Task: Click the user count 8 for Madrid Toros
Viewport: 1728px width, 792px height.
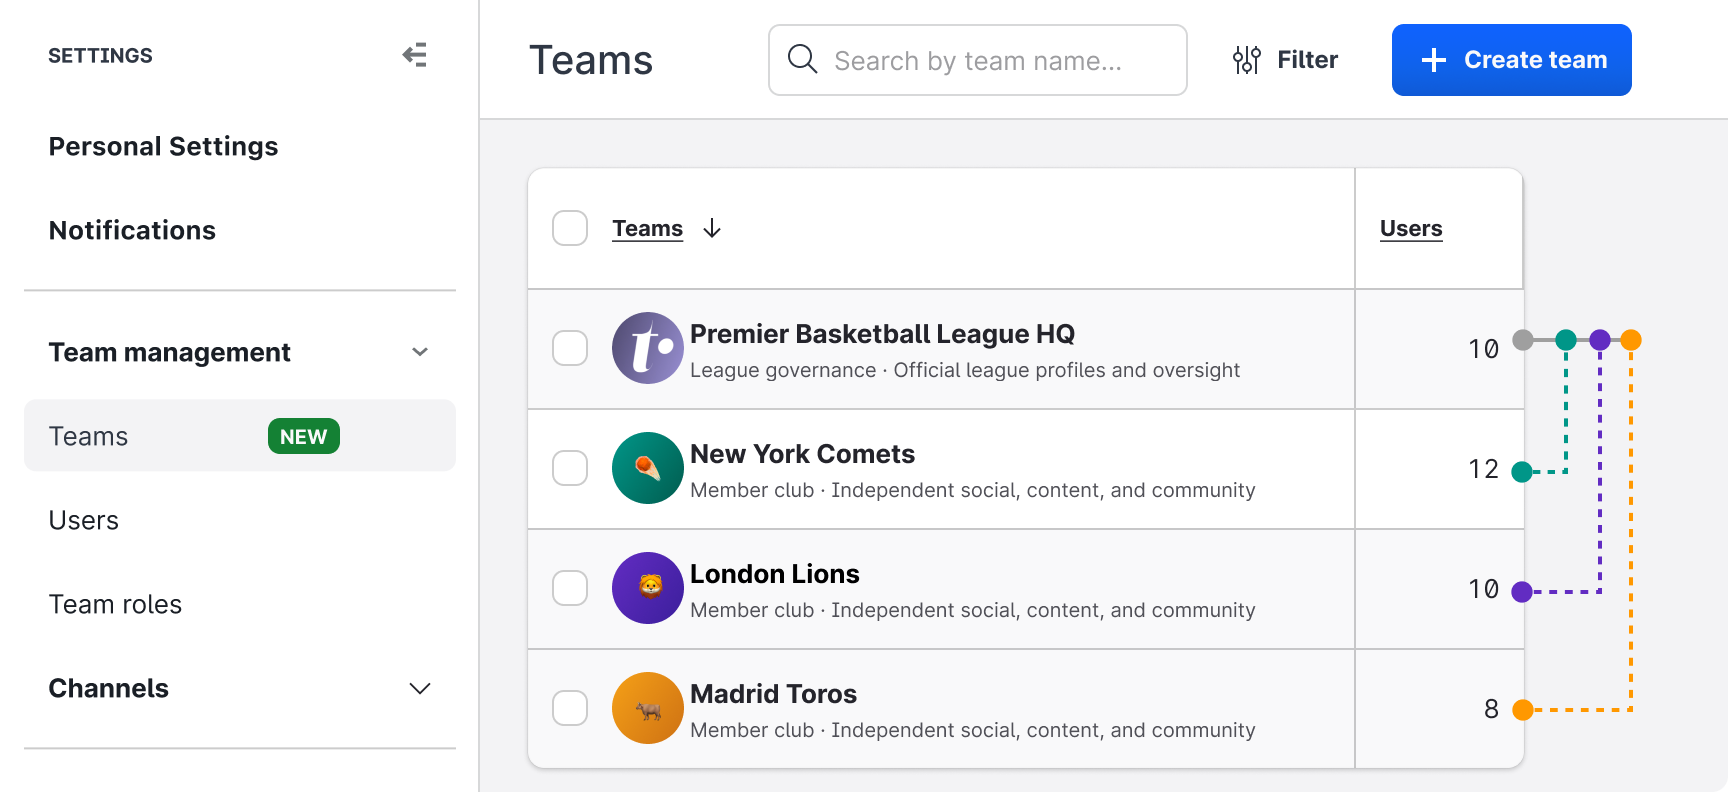Action: [1491, 709]
